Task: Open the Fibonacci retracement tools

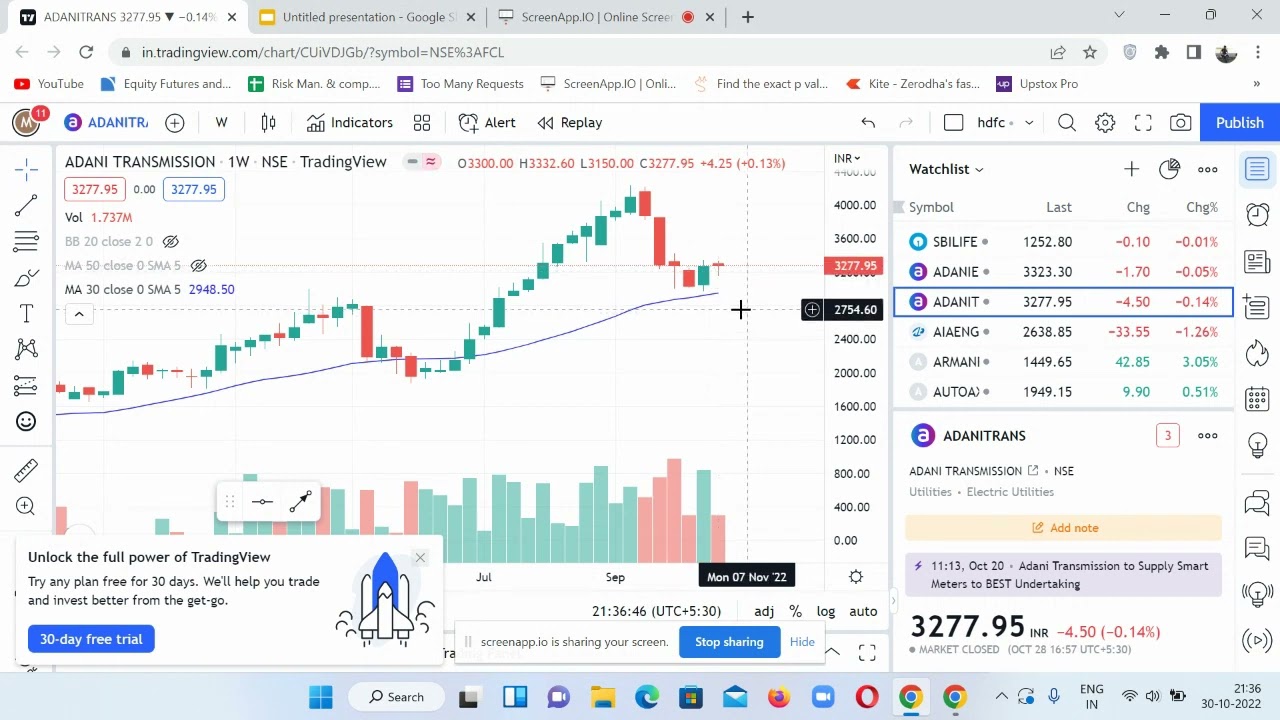Action: click(26, 241)
